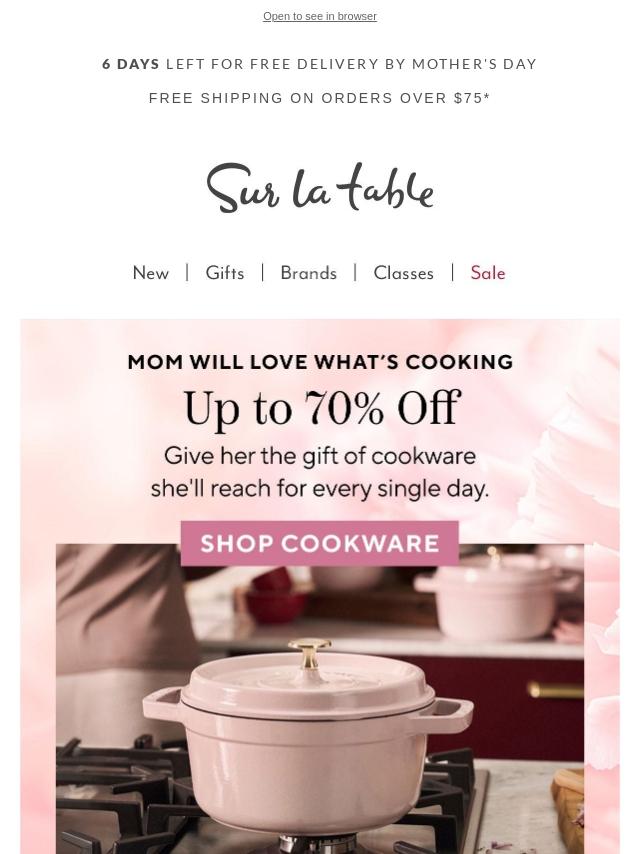Click the gift of cookware description text
640x854 pixels.
(320, 472)
